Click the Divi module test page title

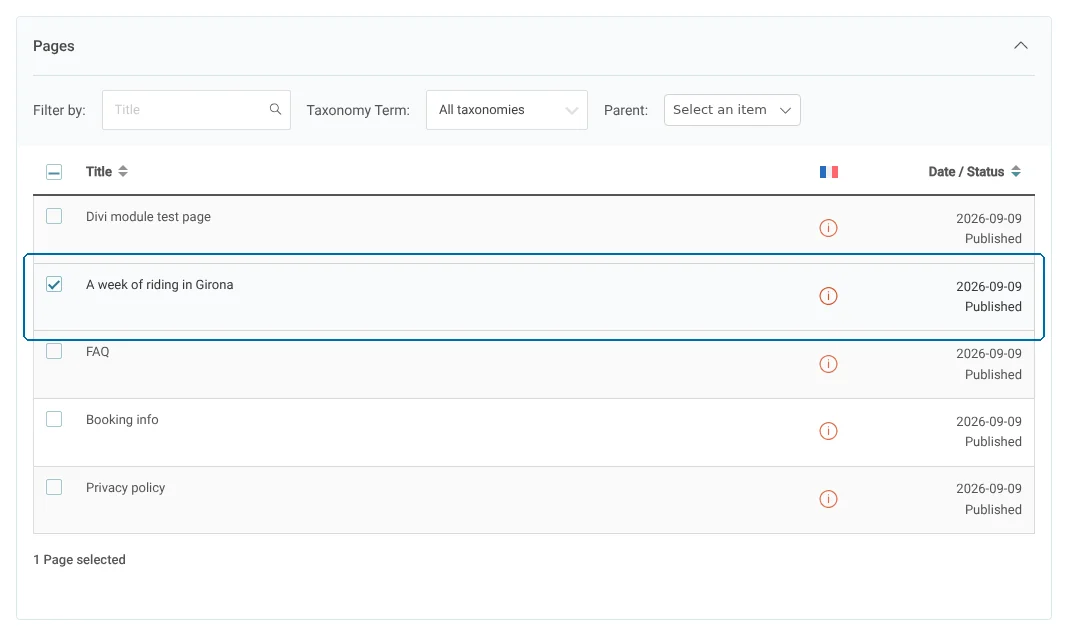coord(148,217)
